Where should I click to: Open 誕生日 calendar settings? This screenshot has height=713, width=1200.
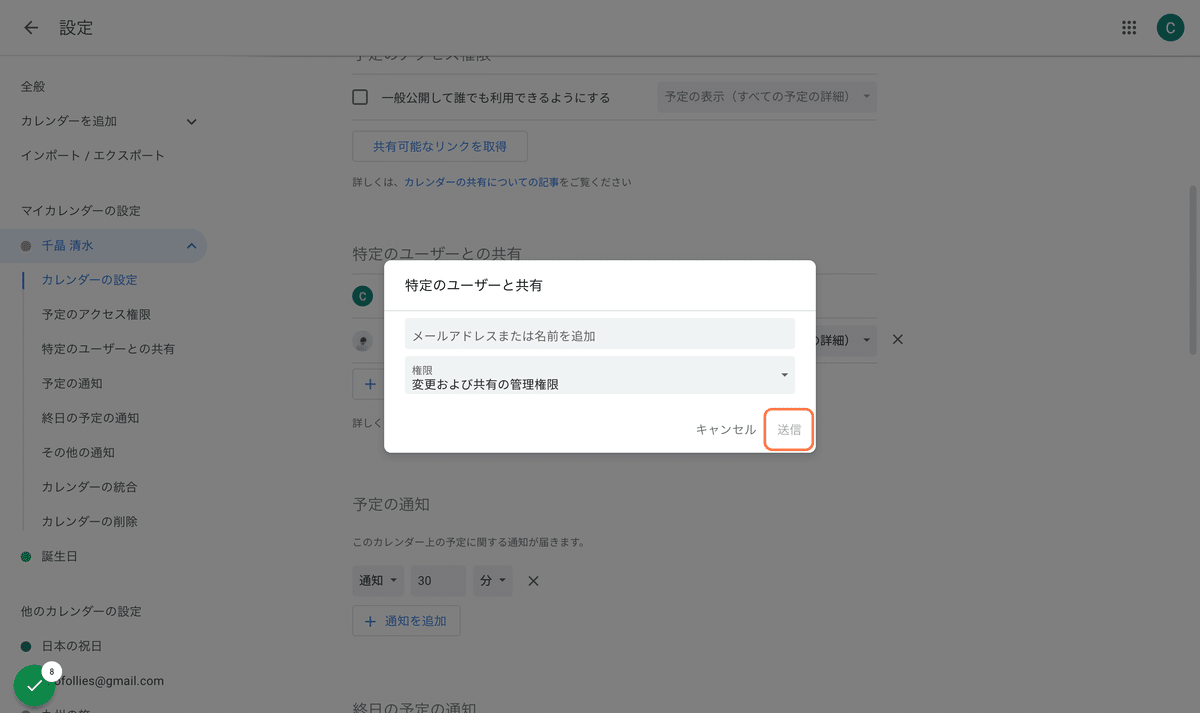59,557
